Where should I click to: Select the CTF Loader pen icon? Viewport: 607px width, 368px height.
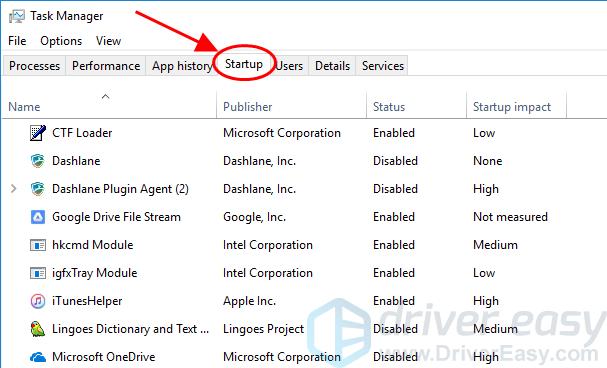click(x=38, y=133)
